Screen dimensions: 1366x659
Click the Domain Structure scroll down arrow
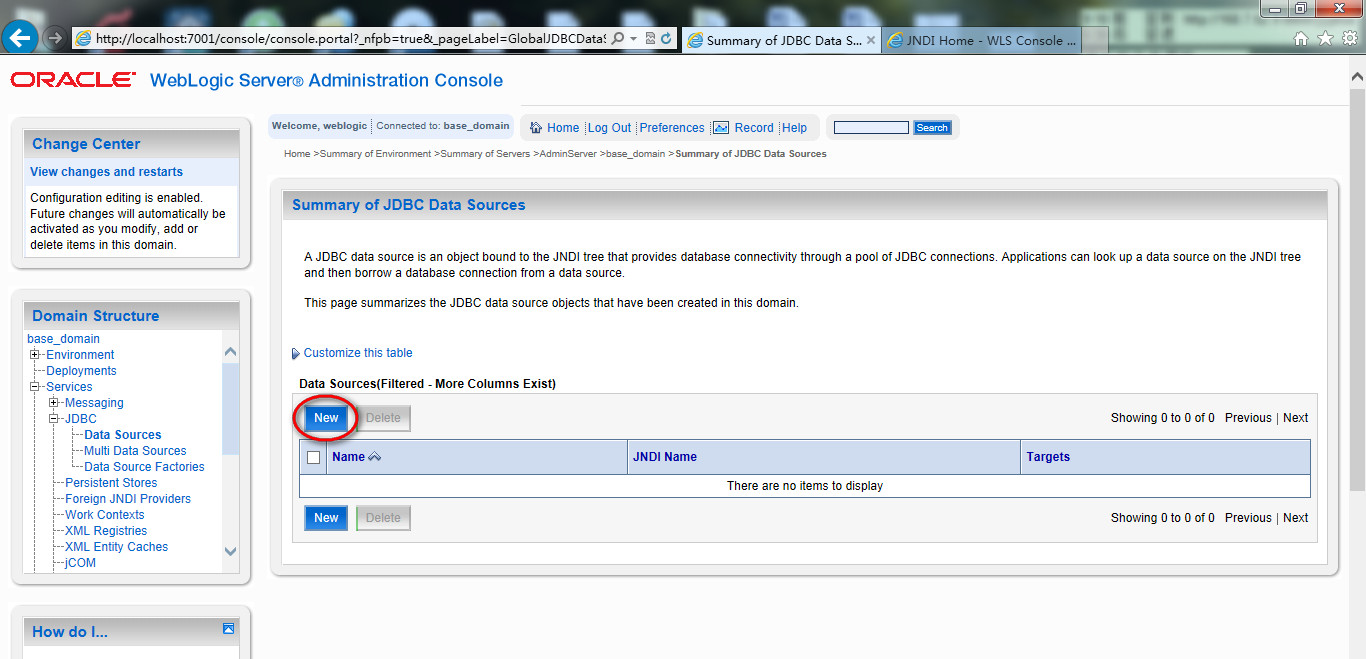pyautogui.click(x=231, y=551)
